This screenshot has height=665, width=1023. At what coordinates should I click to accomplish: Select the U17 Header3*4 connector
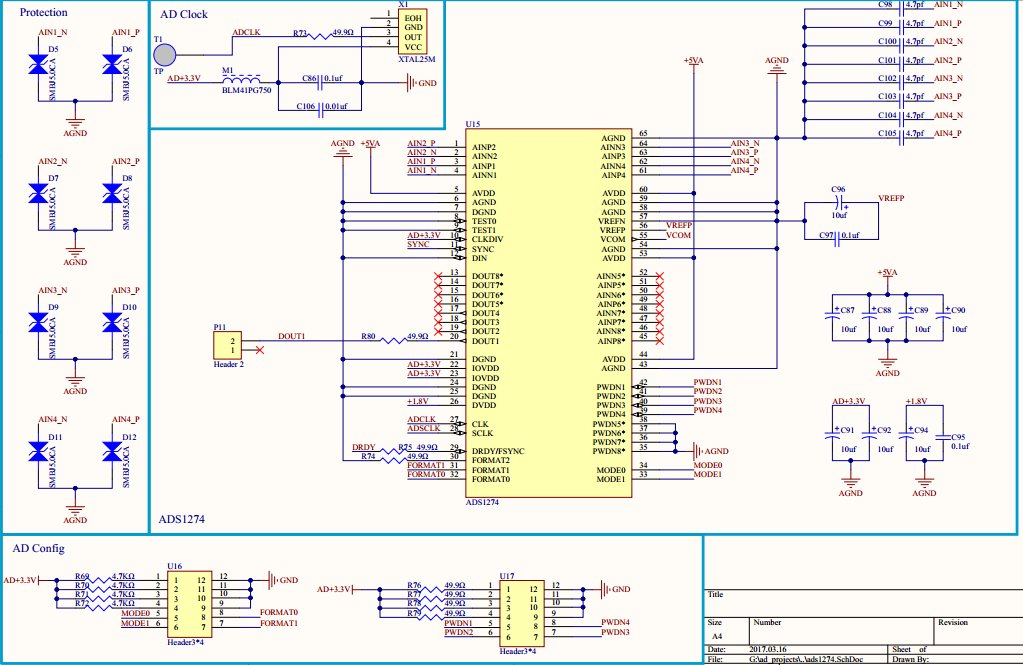coord(522,613)
